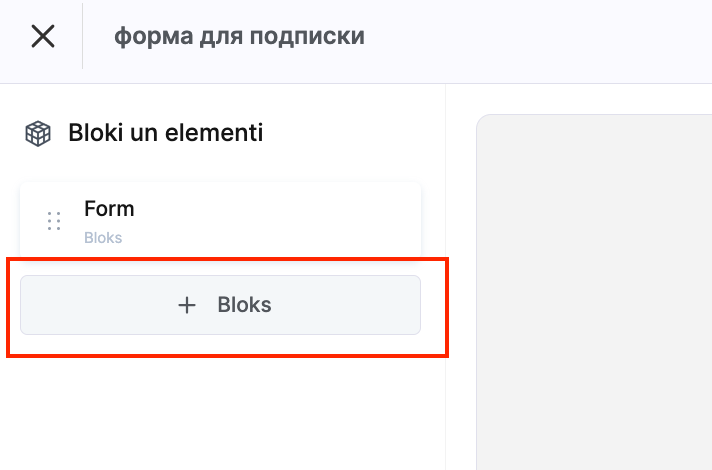This screenshot has width=712, height=470.
Task: Select the Form block in the list
Action: pyautogui.click(x=220, y=221)
